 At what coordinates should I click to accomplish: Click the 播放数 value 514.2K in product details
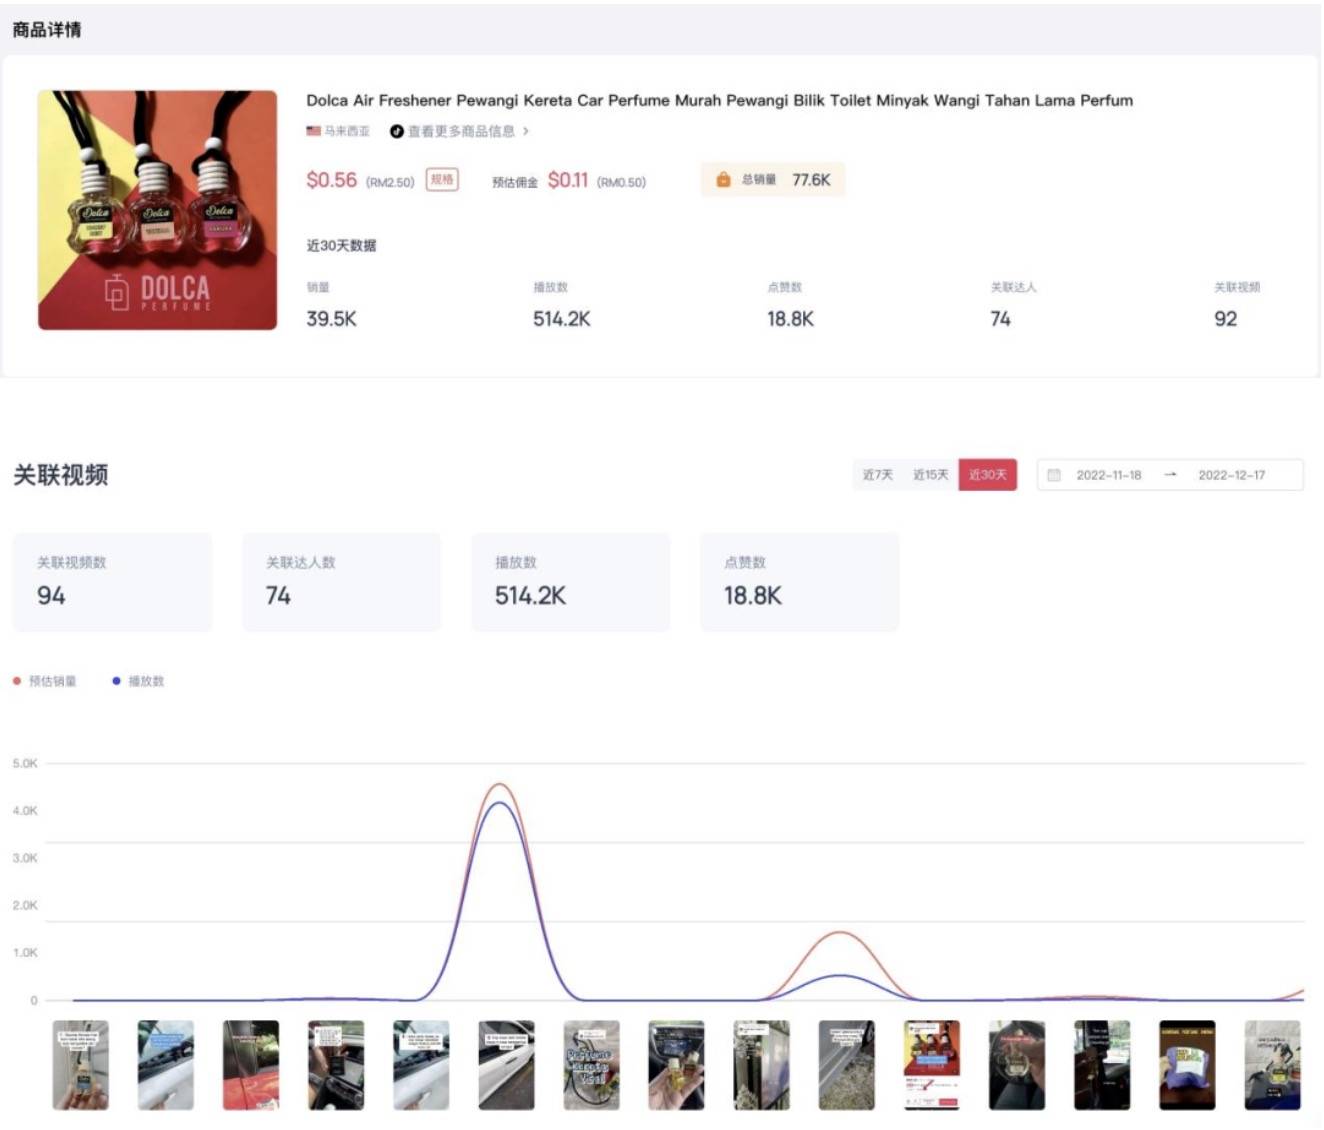click(x=561, y=319)
